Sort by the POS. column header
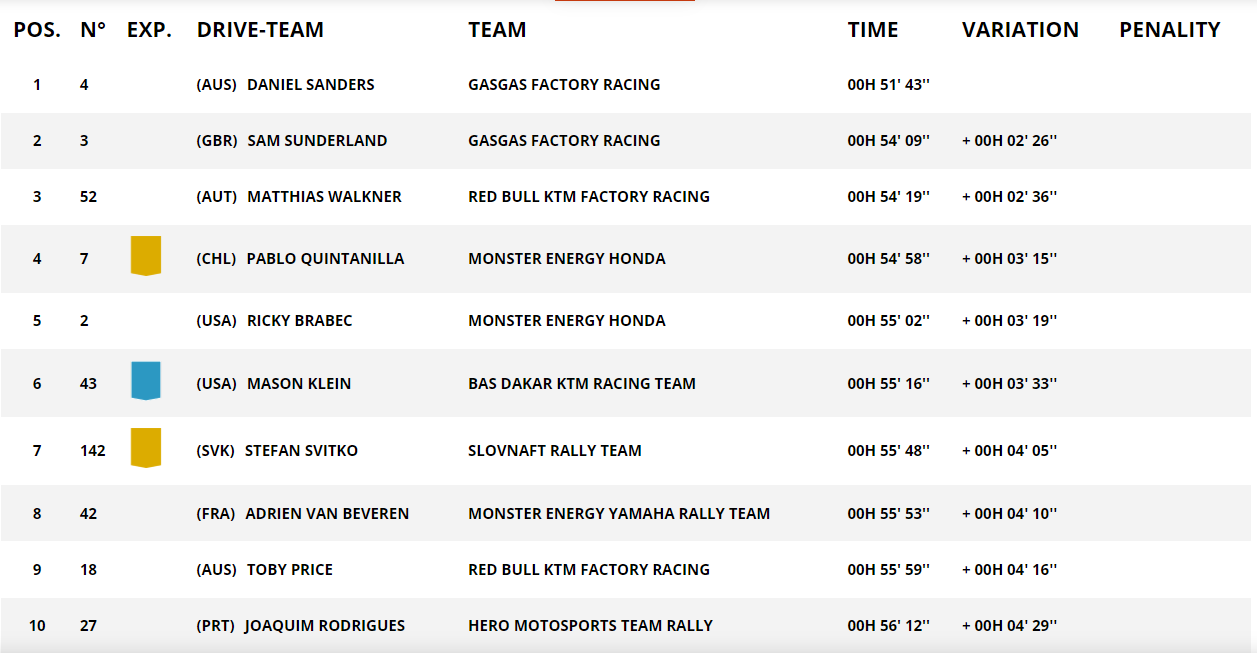This screenshot has width=1257, height=653. 37,30
